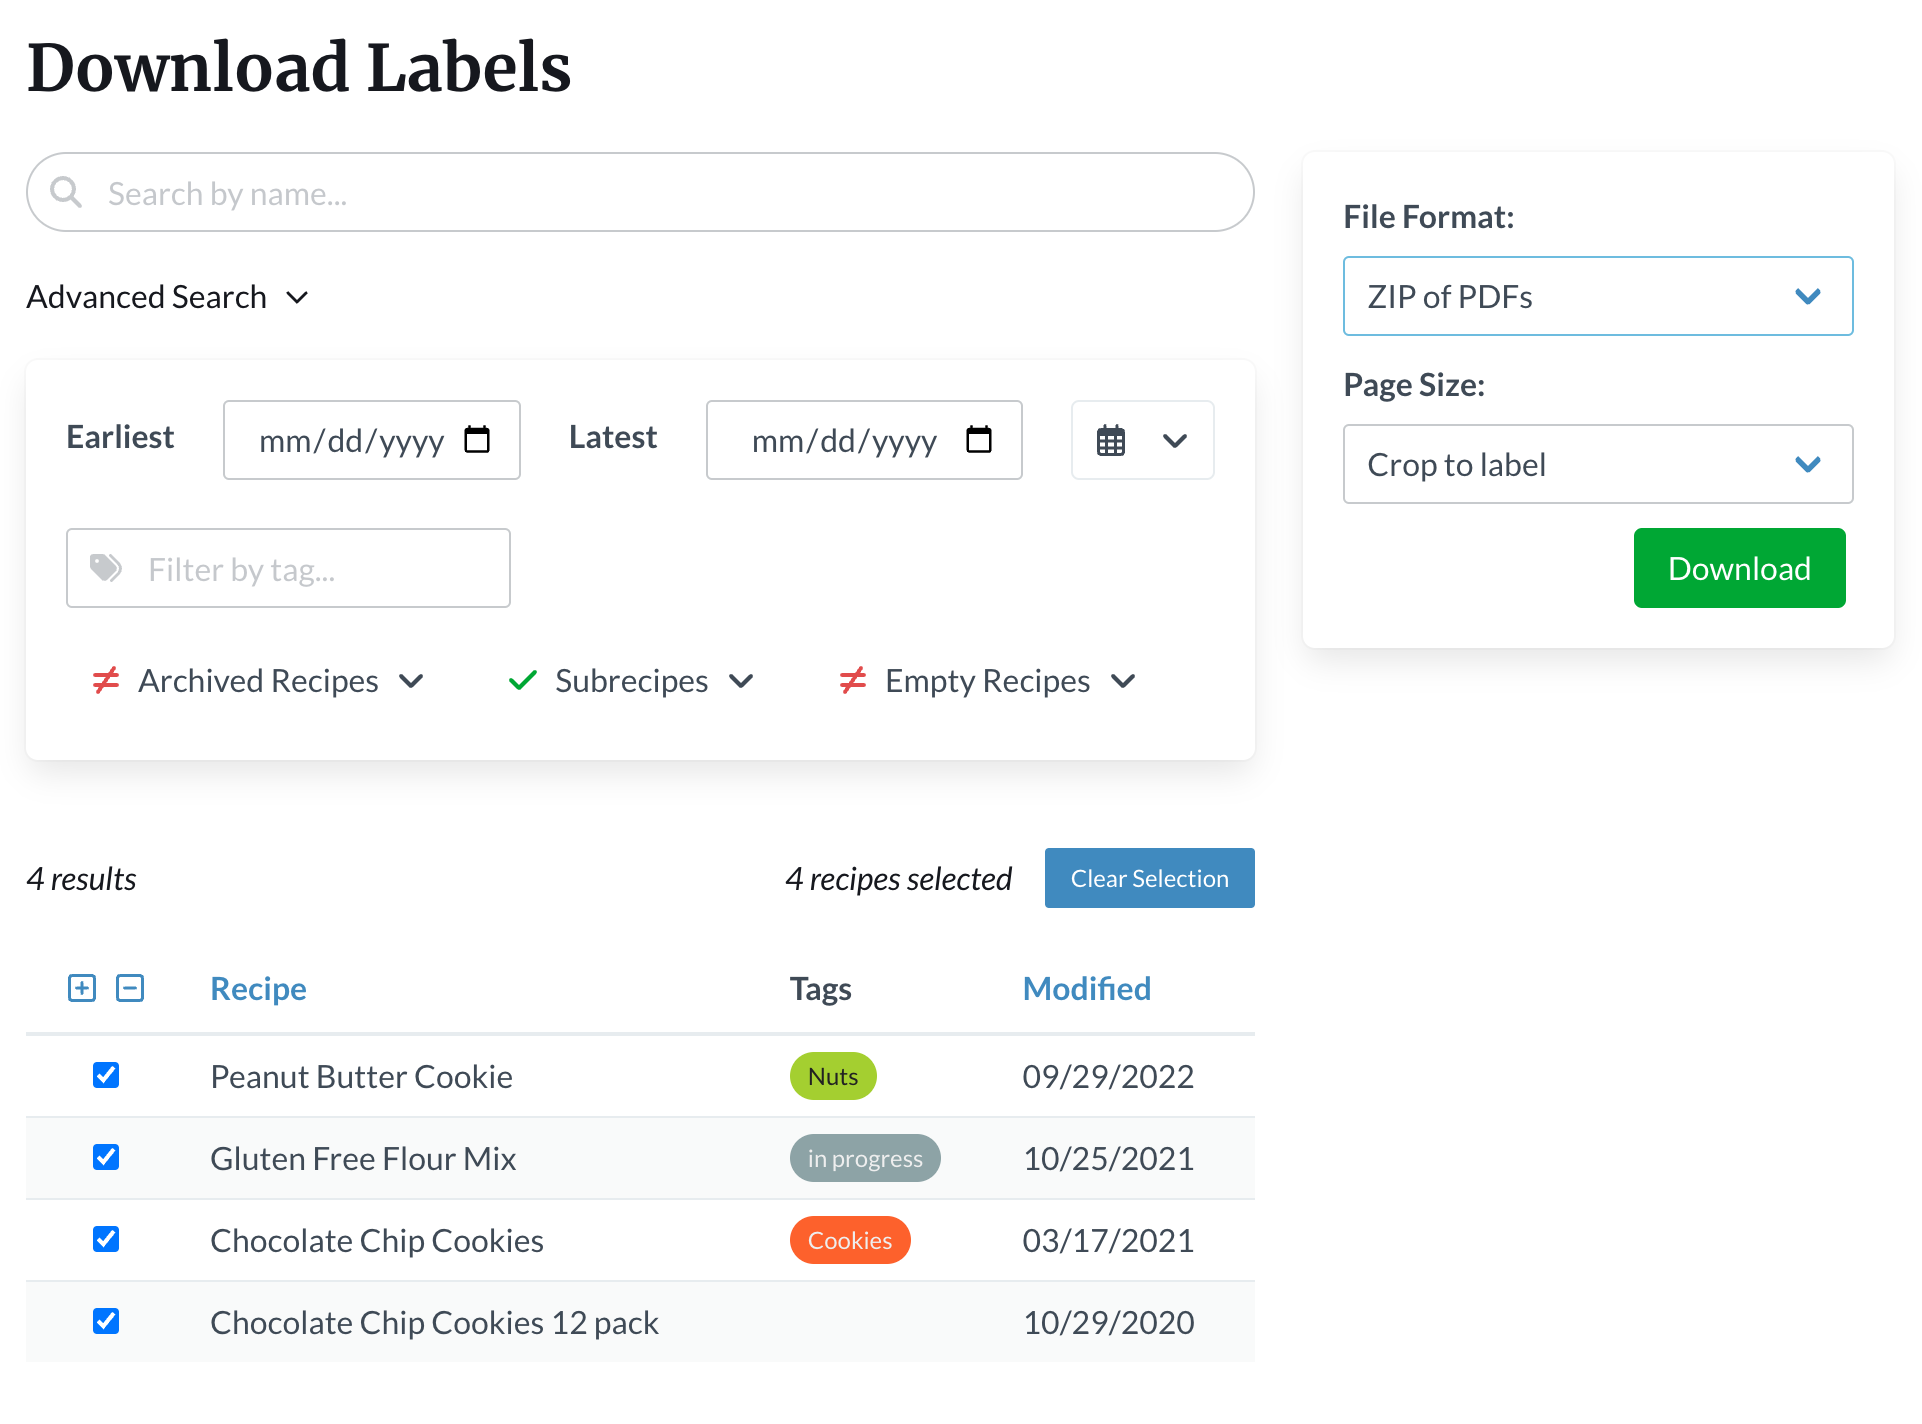Click the tag icon in filter field
1922x1424 pixels.
click(105, 568)
